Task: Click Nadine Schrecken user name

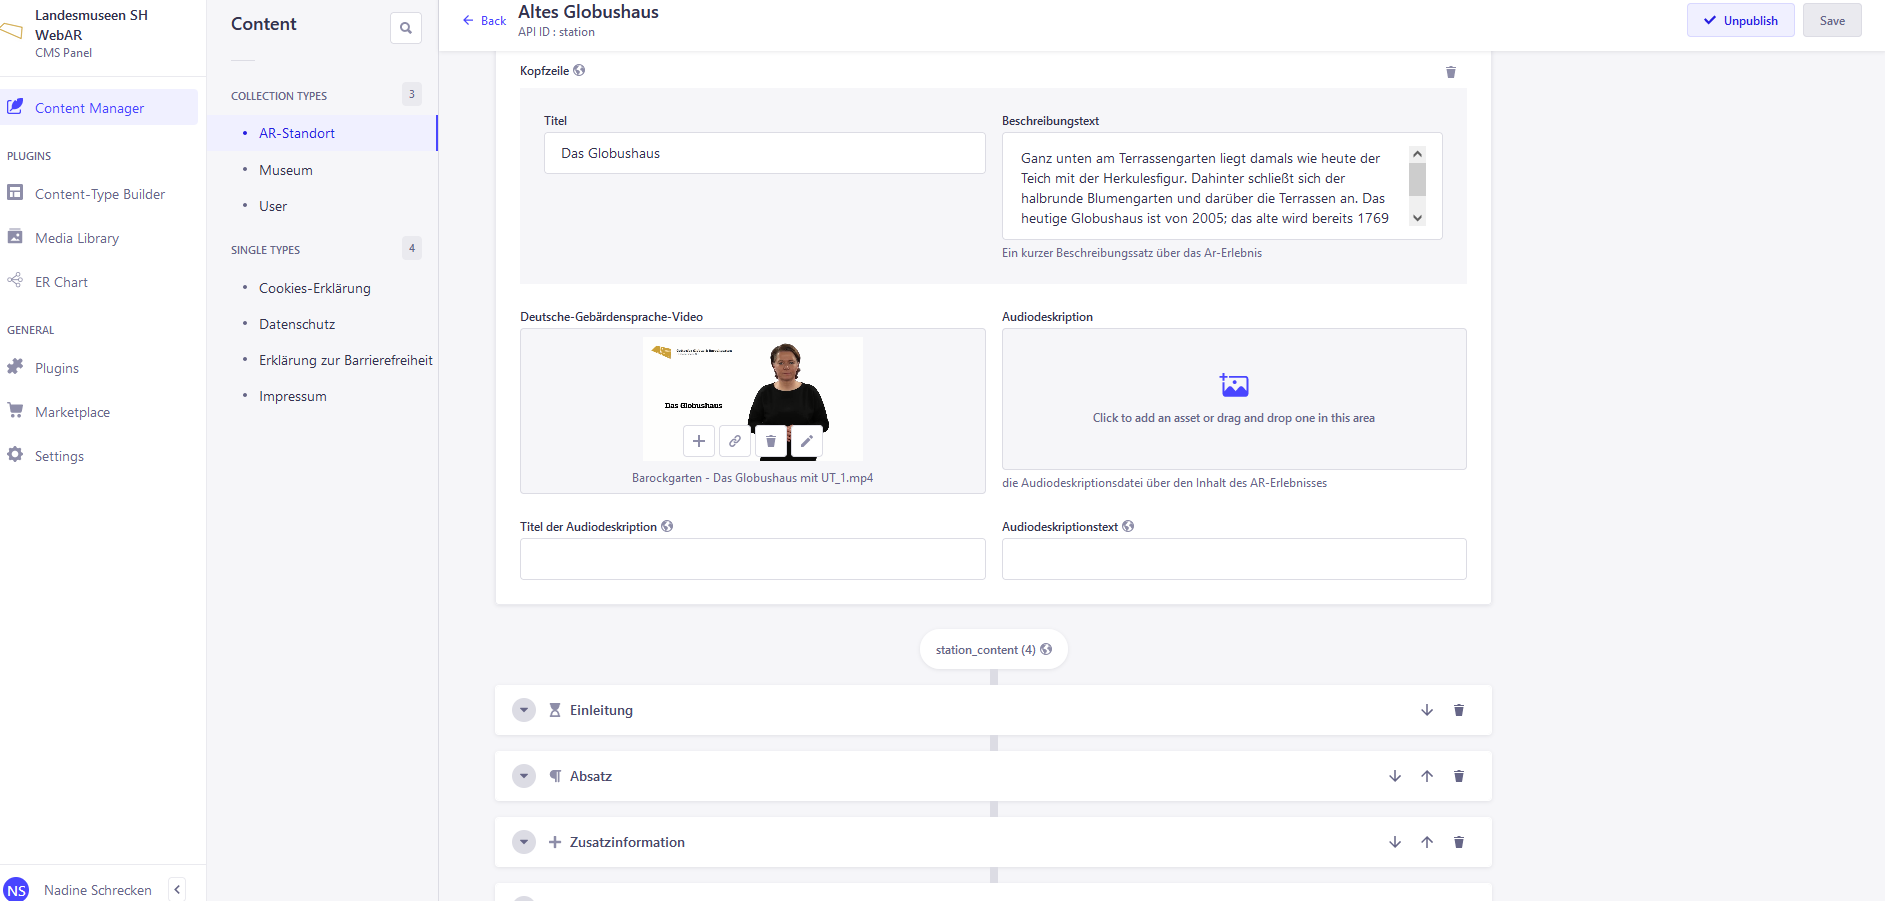Action: (x=98, y=890)
